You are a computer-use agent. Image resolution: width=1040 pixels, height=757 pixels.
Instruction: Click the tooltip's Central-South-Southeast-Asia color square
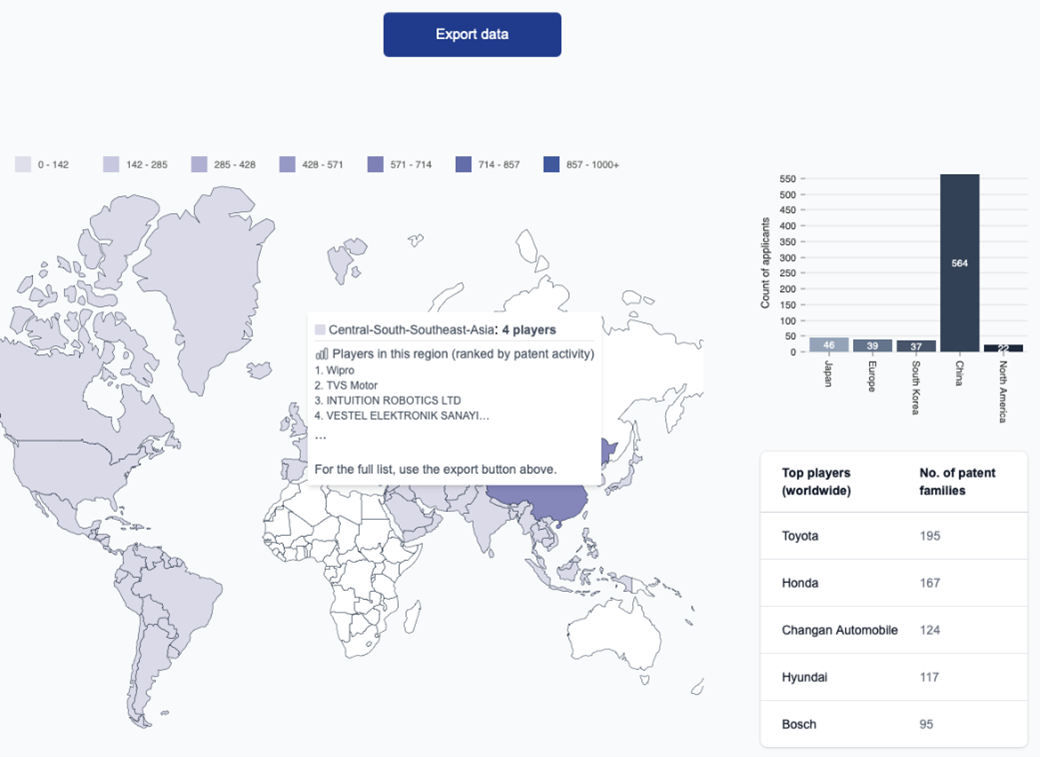(x=320, y=330)
